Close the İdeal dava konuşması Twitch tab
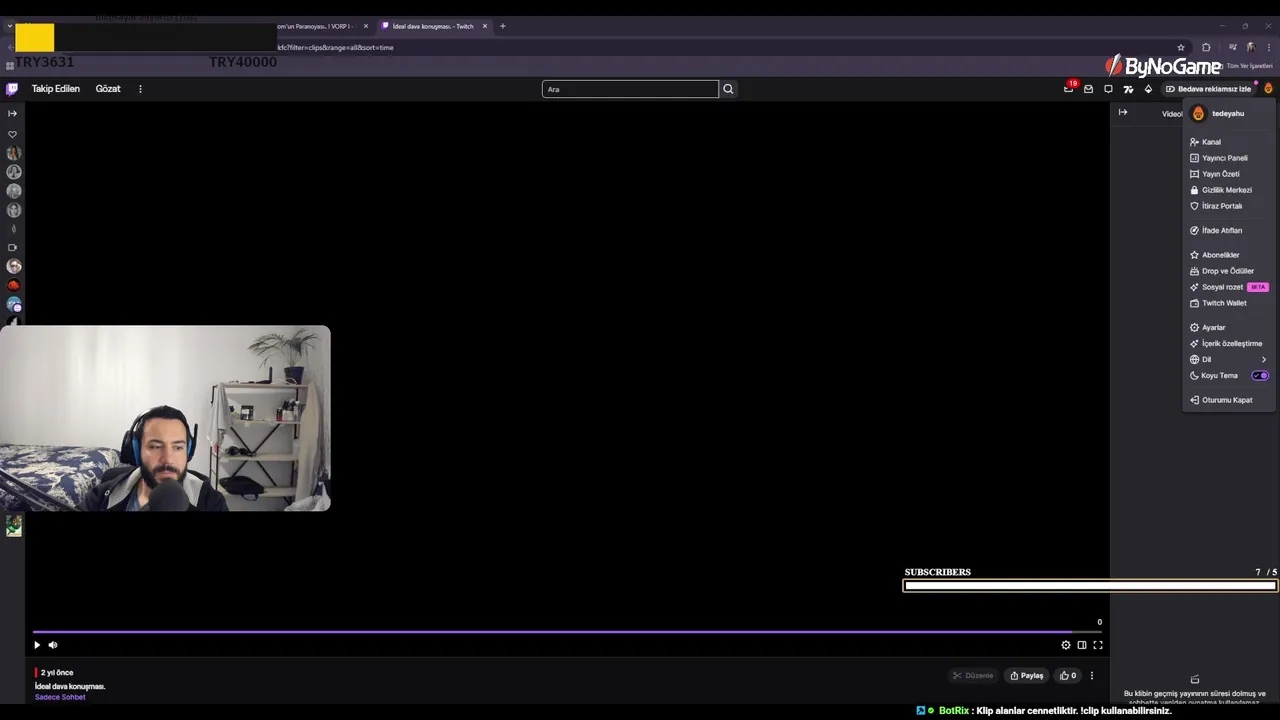The width and height of the screenshot is (1280, 720). (485, 26)
